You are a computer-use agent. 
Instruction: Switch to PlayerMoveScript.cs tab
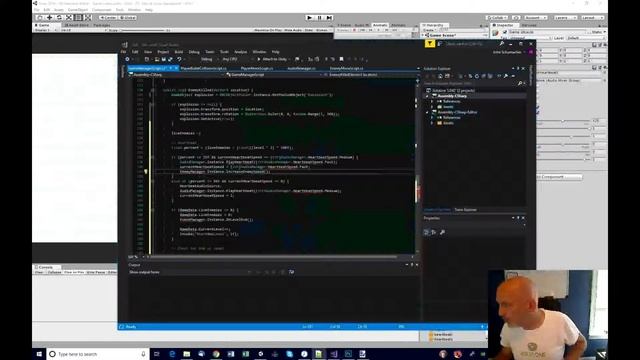click(257, 69)
